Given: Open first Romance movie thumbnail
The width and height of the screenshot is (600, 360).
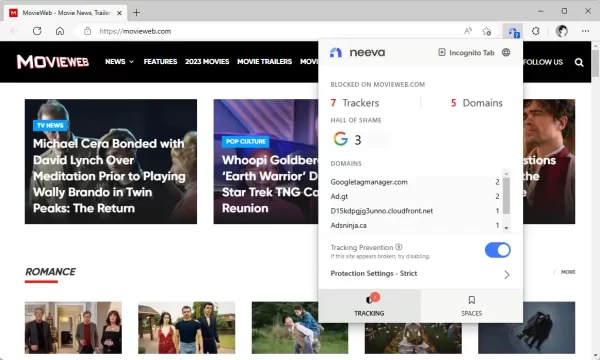Looking at the screenshot, I should 73,327.
